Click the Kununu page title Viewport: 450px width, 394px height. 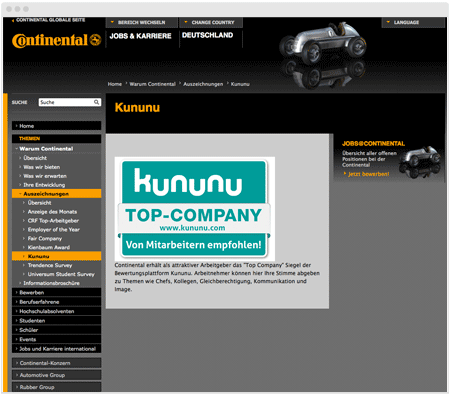137,107
